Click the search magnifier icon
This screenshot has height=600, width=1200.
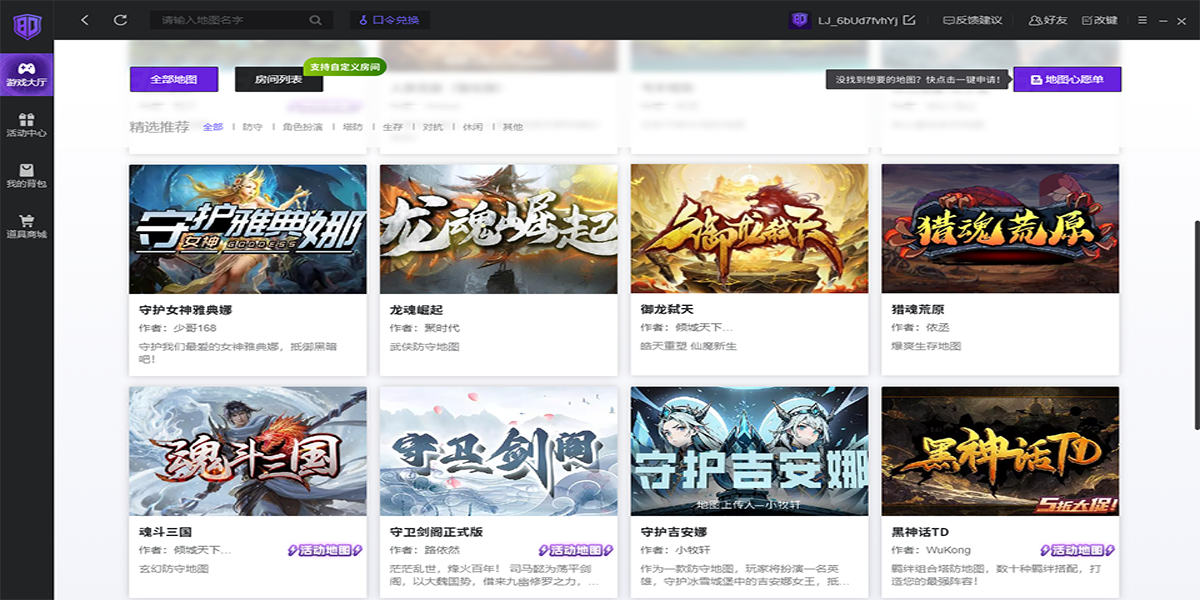(x=316, y=20)
